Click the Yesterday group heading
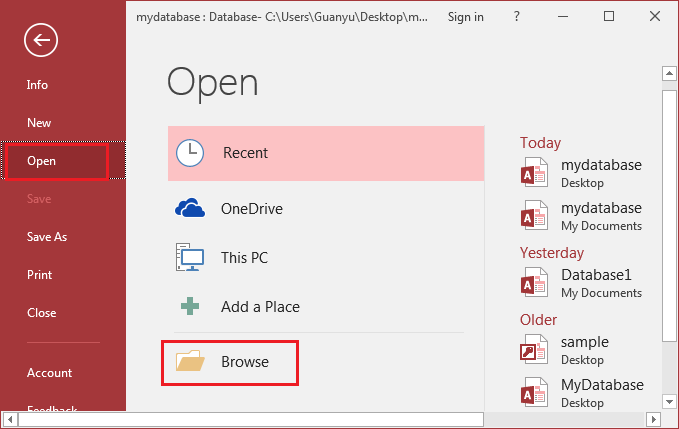This screenshot has width=679, height=429. [x=552, y=253]
